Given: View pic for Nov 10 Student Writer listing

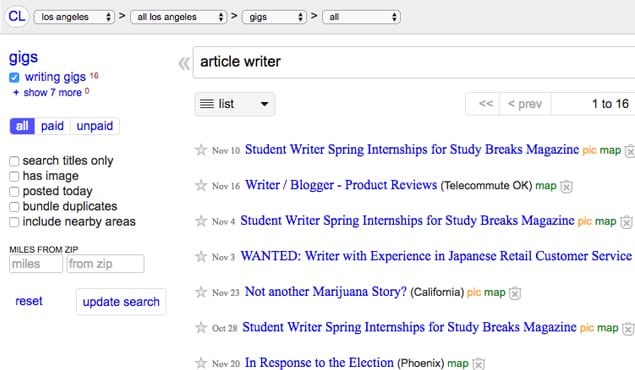Looking at the screenshot, I should [589, 151].
